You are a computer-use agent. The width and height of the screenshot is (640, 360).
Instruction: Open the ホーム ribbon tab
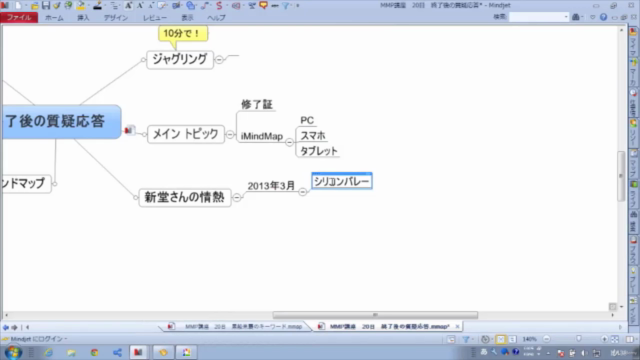tap(54, 18)
